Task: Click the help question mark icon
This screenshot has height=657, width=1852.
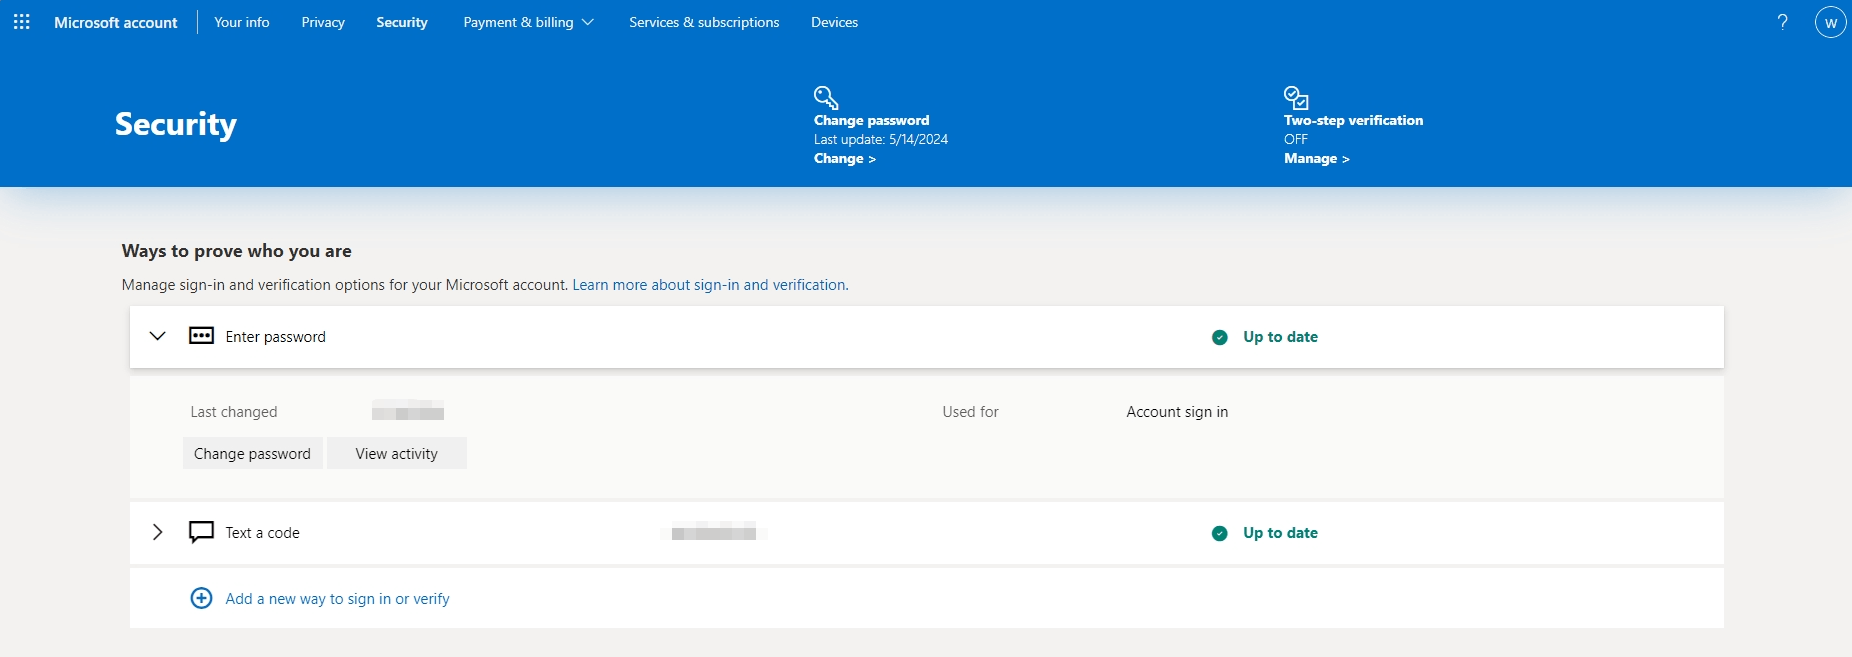Action: point(1782,22)
